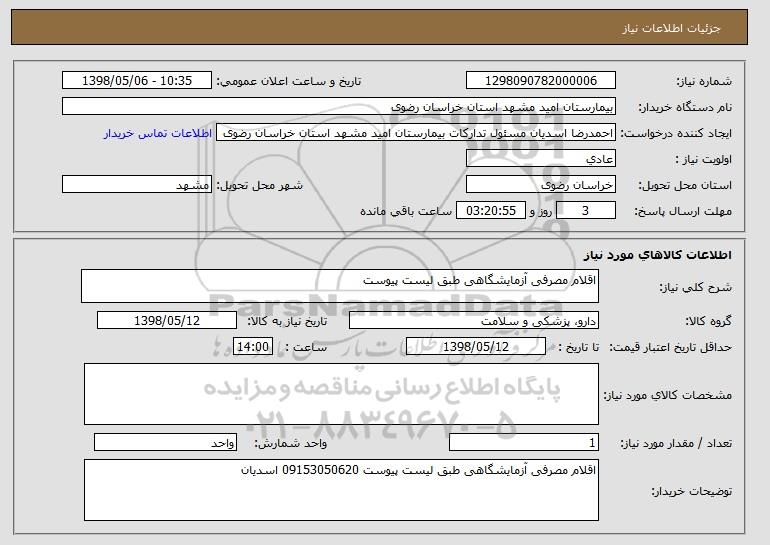The image size is (770, 545).
Task: Click the روز و text beside days field
Action: point(541,211)
